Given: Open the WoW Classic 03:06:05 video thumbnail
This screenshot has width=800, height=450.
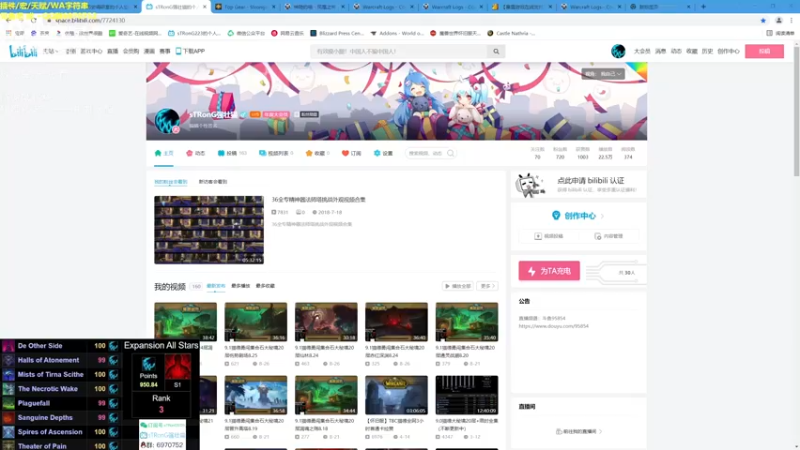Looking at the screenshot, I should pyautogui.click(x=396, y=395).
